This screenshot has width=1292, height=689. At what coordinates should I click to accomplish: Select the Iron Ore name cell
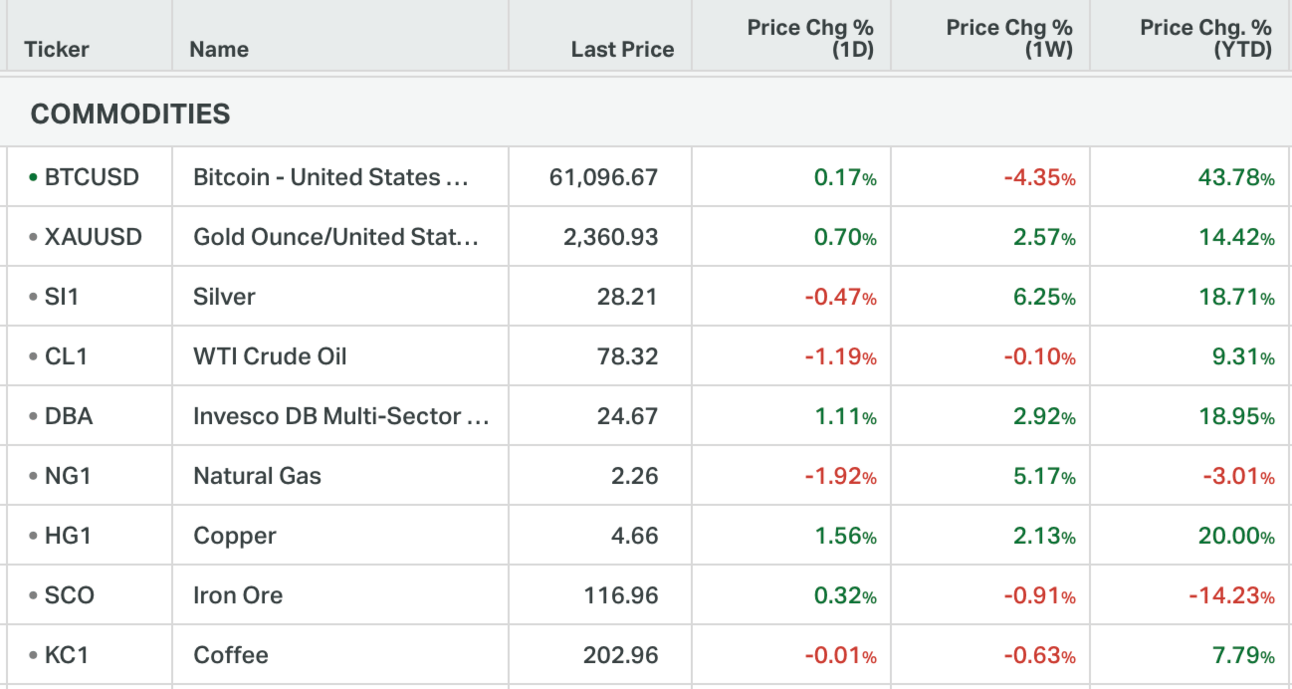coord(238,596)
